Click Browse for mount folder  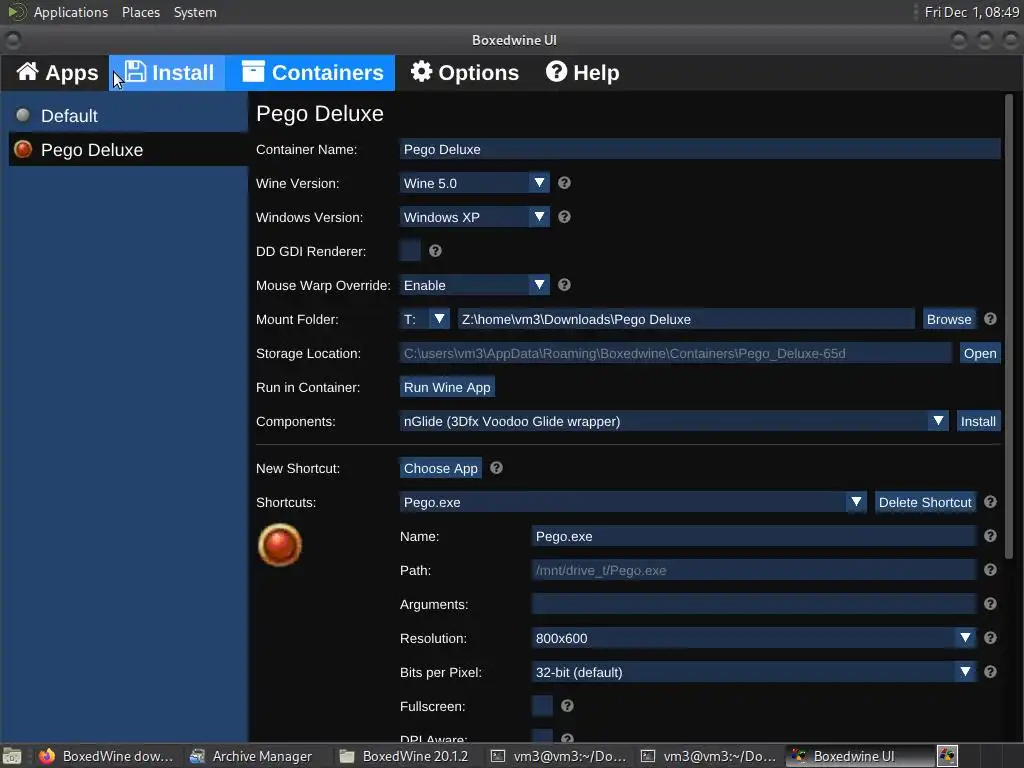click(x=949, y=319)
